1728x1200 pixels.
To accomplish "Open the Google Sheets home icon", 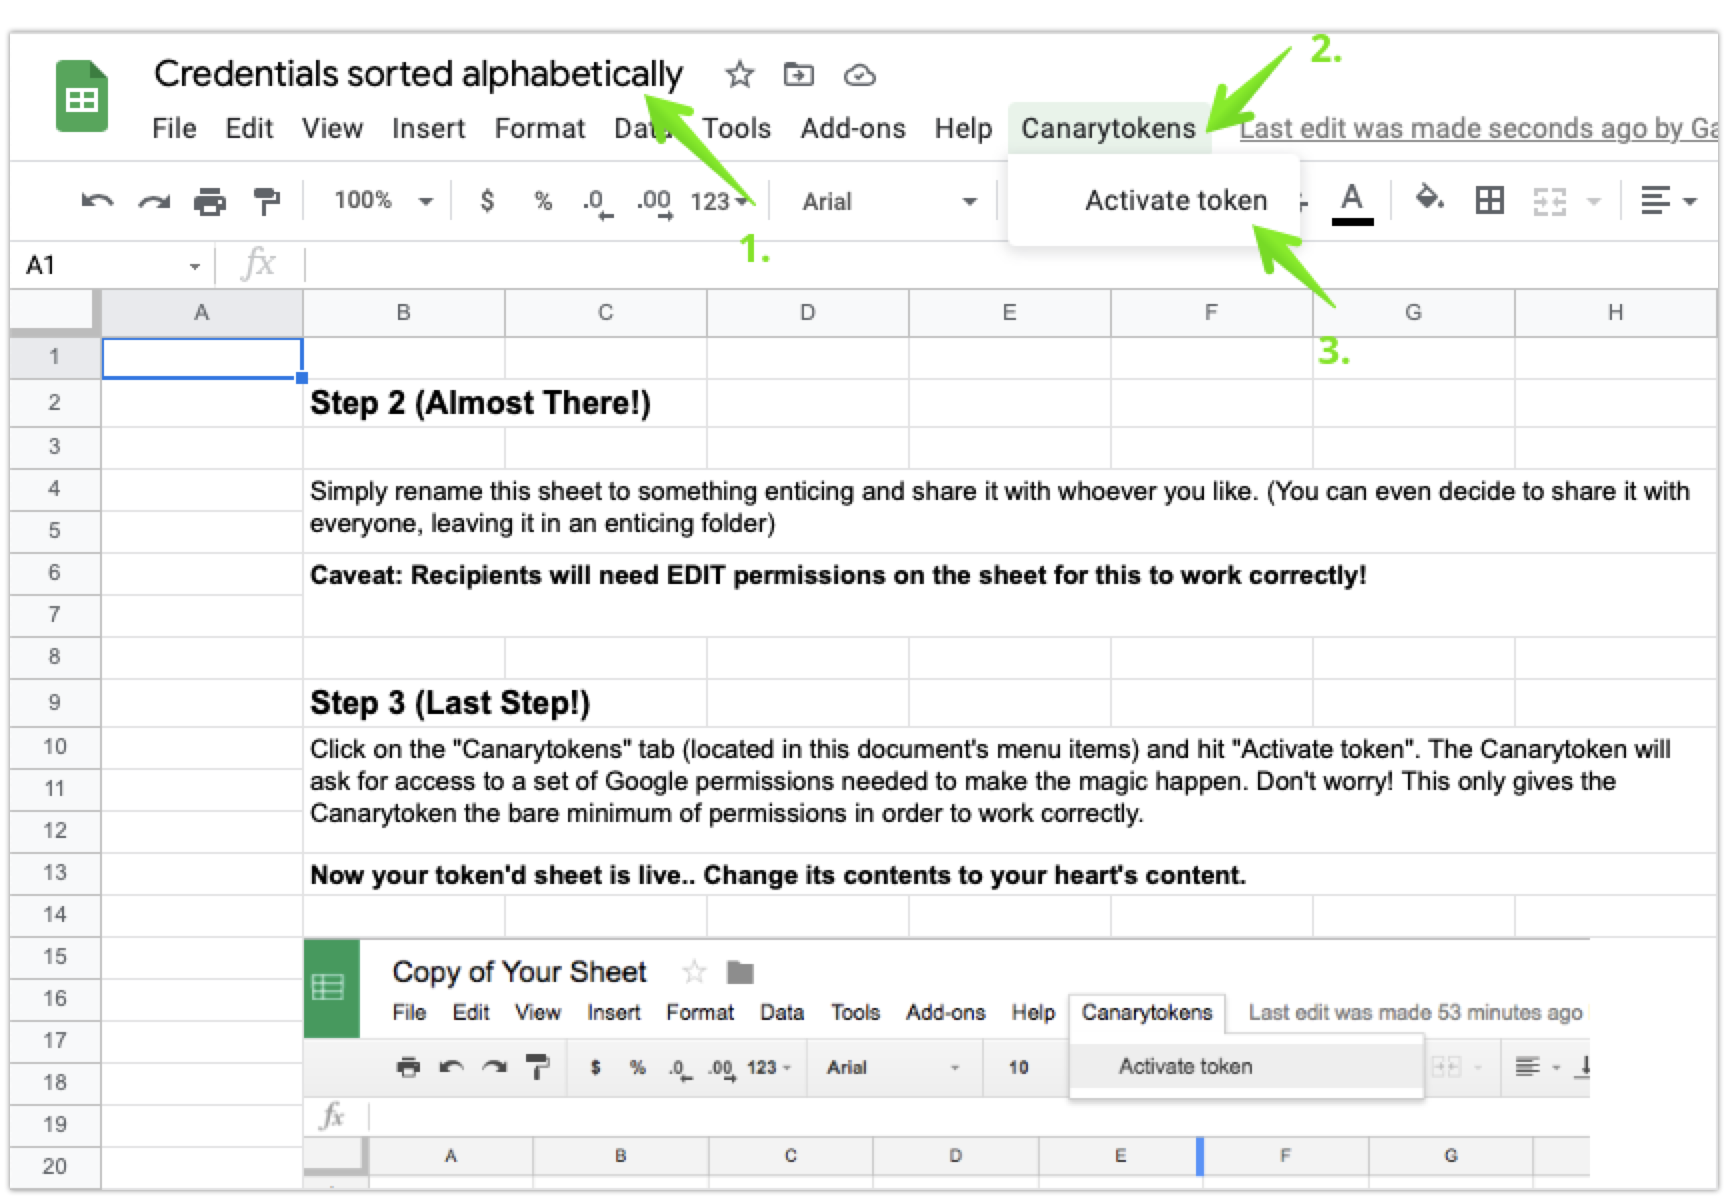I will point(81,96).
